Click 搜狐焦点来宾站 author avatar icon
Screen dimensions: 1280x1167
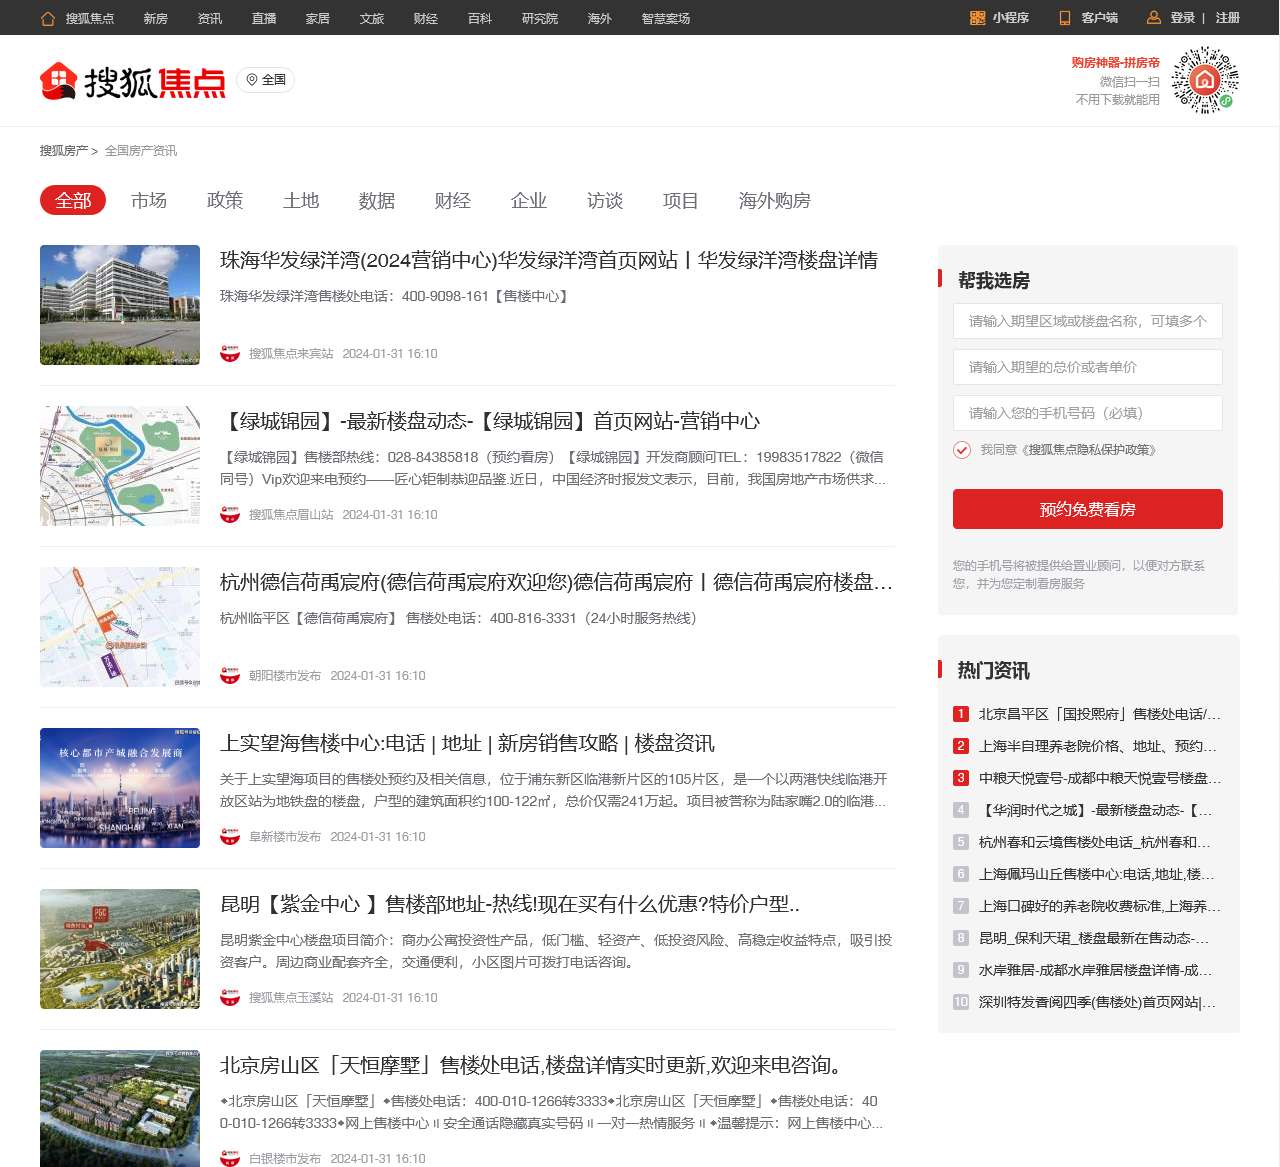point(230,353)
